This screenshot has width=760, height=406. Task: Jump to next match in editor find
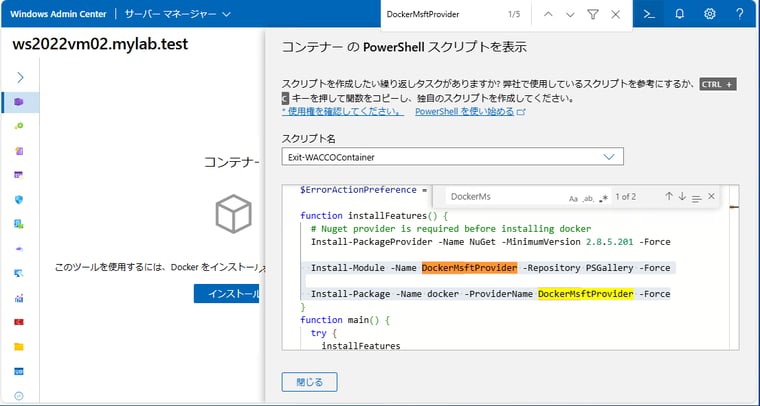[682, 196]
